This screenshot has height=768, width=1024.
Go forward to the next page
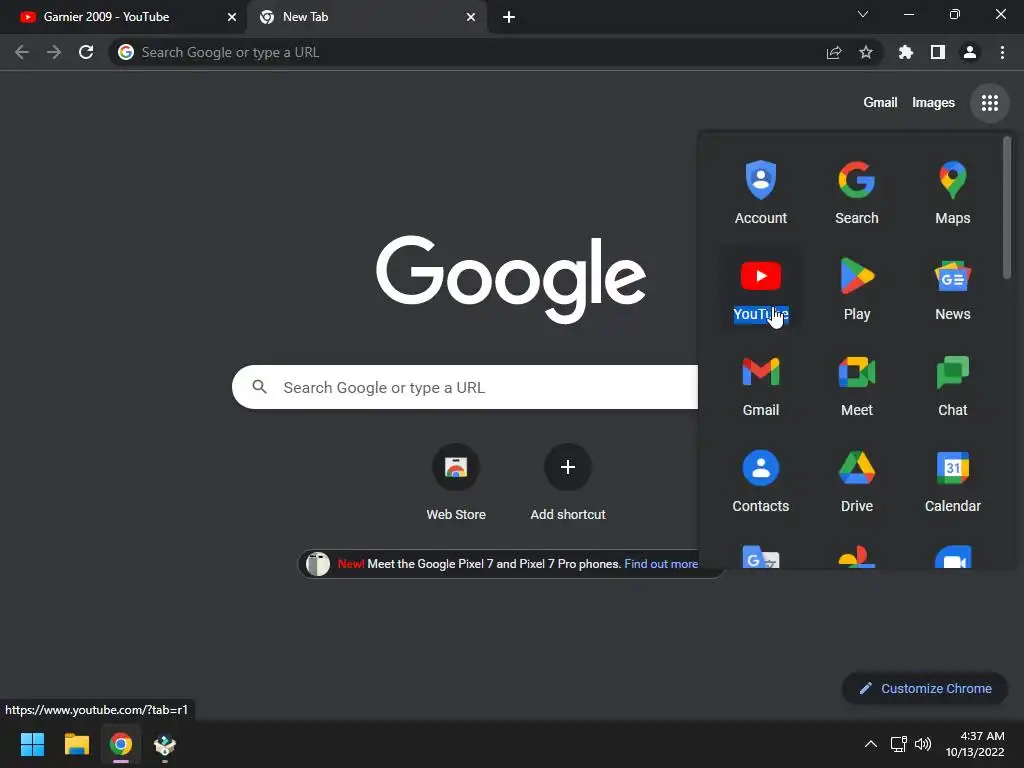tap(54, 52)
